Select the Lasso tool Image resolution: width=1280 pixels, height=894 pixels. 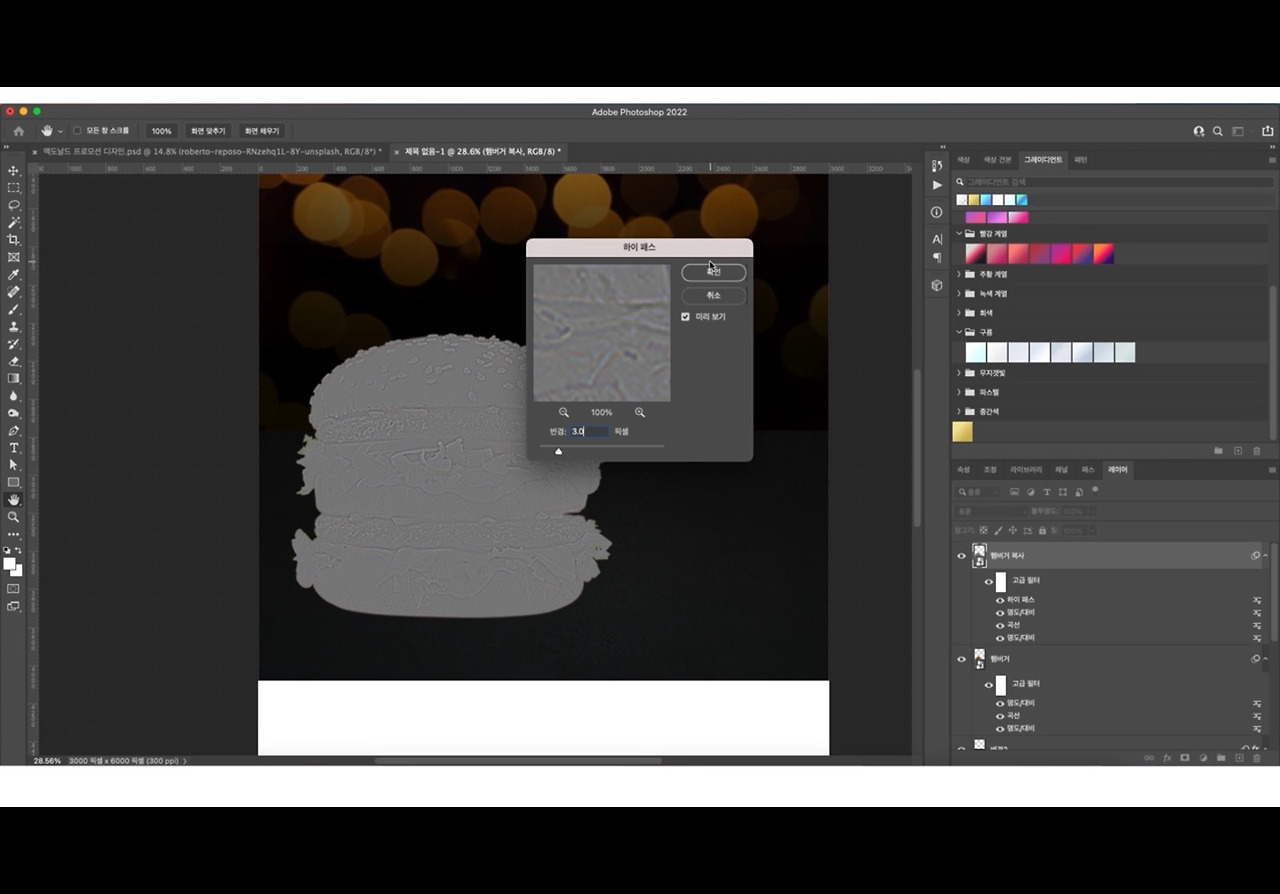coord(14,205)
